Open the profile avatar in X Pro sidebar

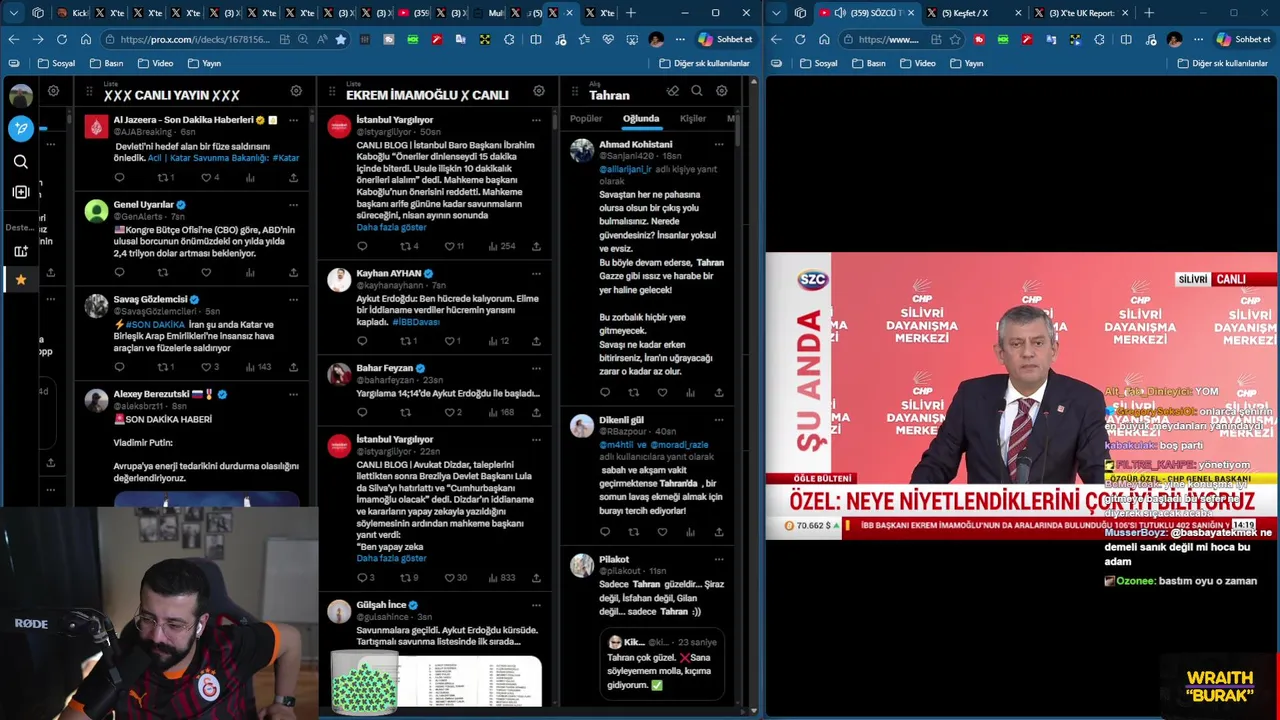tap(21, 96)
